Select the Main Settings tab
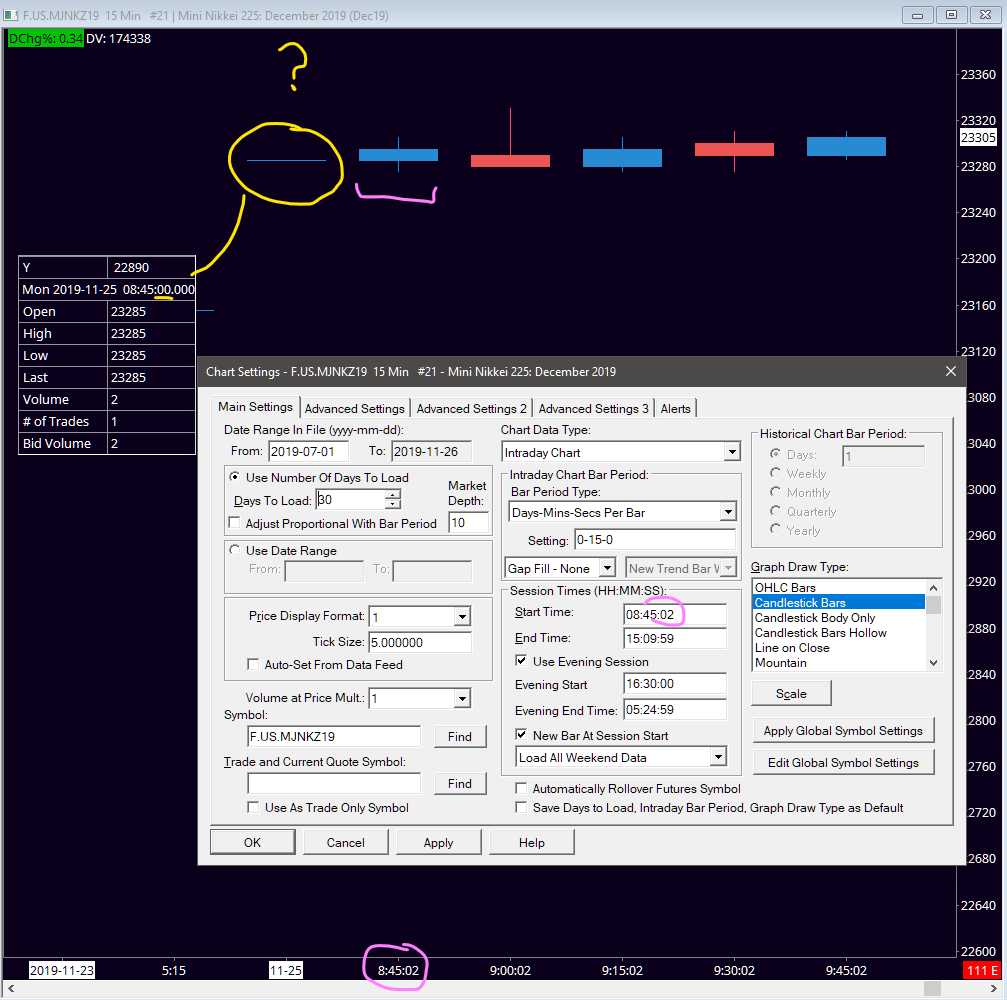Image resolution: width=1007 pixels, height=1000 pixels. (255, 407)
